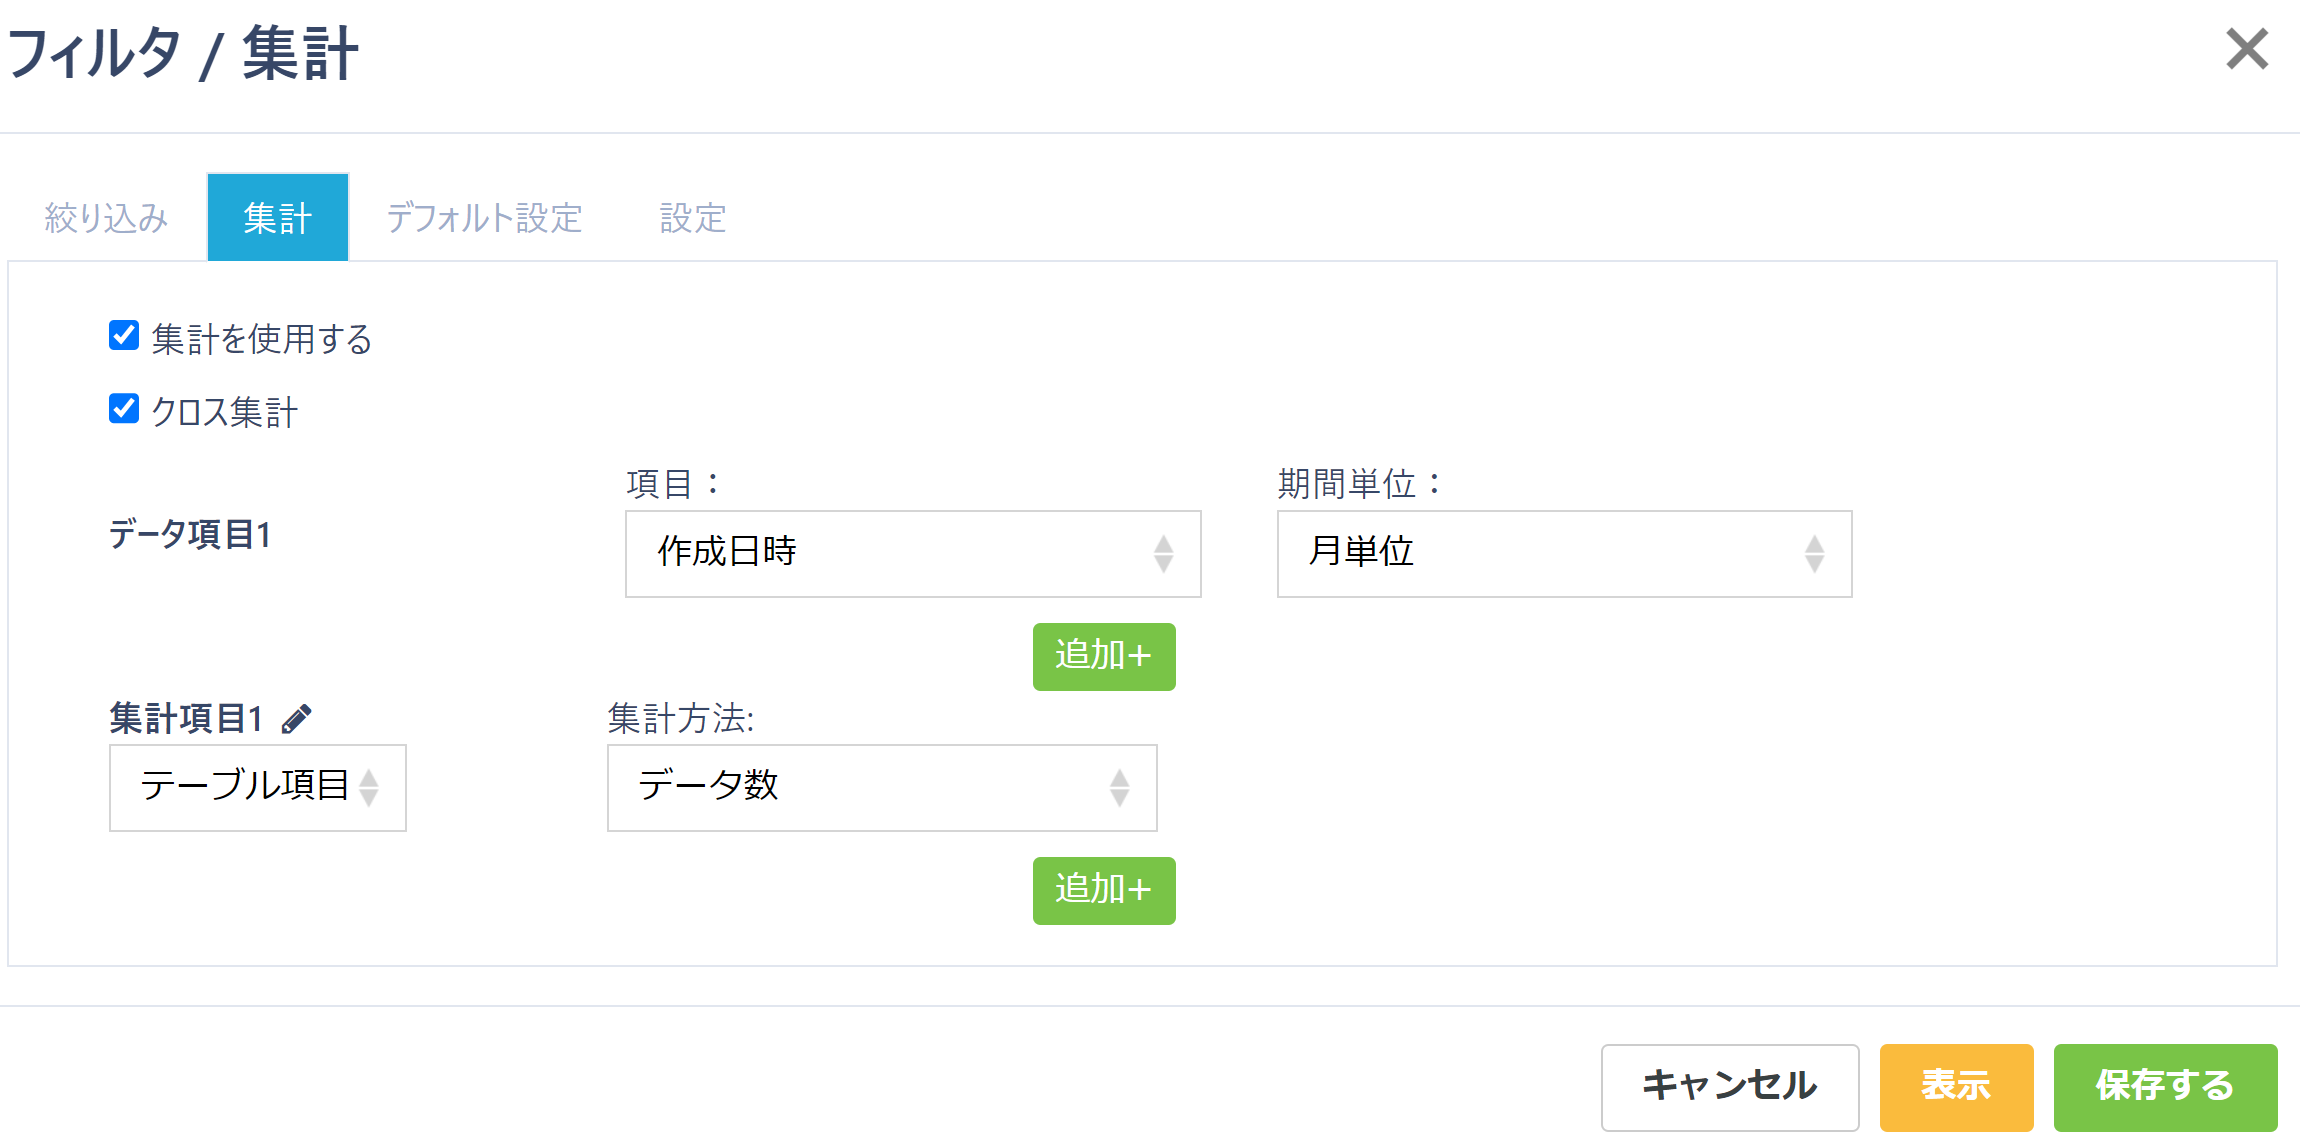The height and width of the screenshot is (1142, 2300).
Task: Click 追加+ button under 集計項目1
Action: pos(1103,891)
